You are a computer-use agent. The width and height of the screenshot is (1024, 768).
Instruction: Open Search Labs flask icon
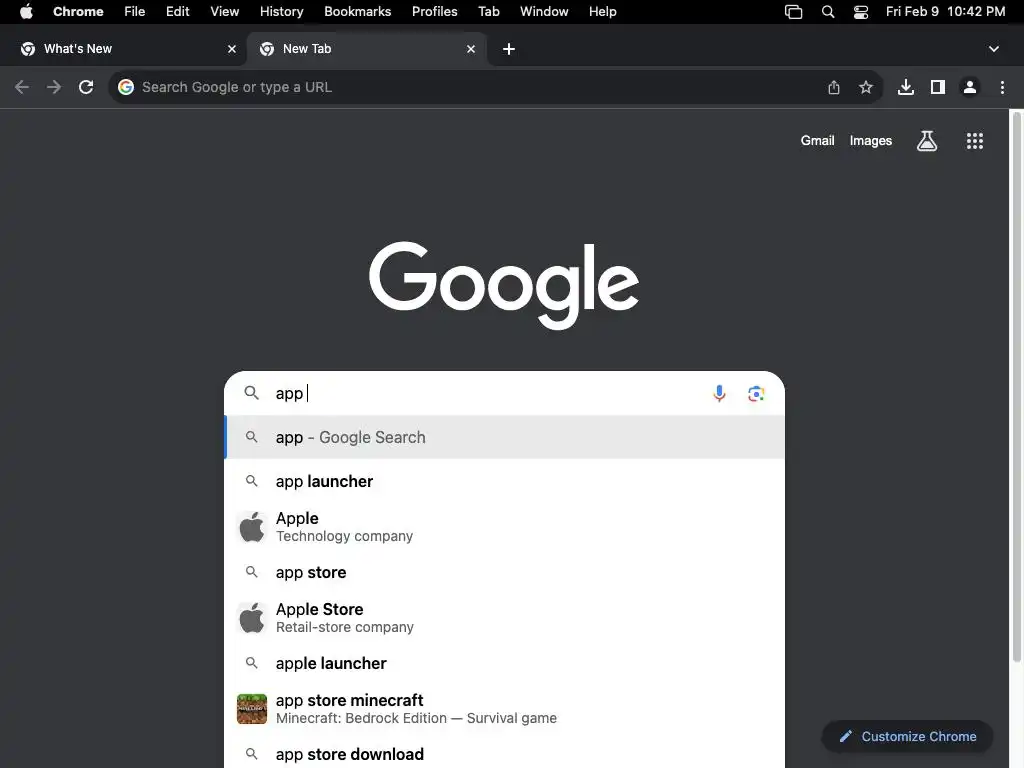pyautogui.click(x=927, y=140)
